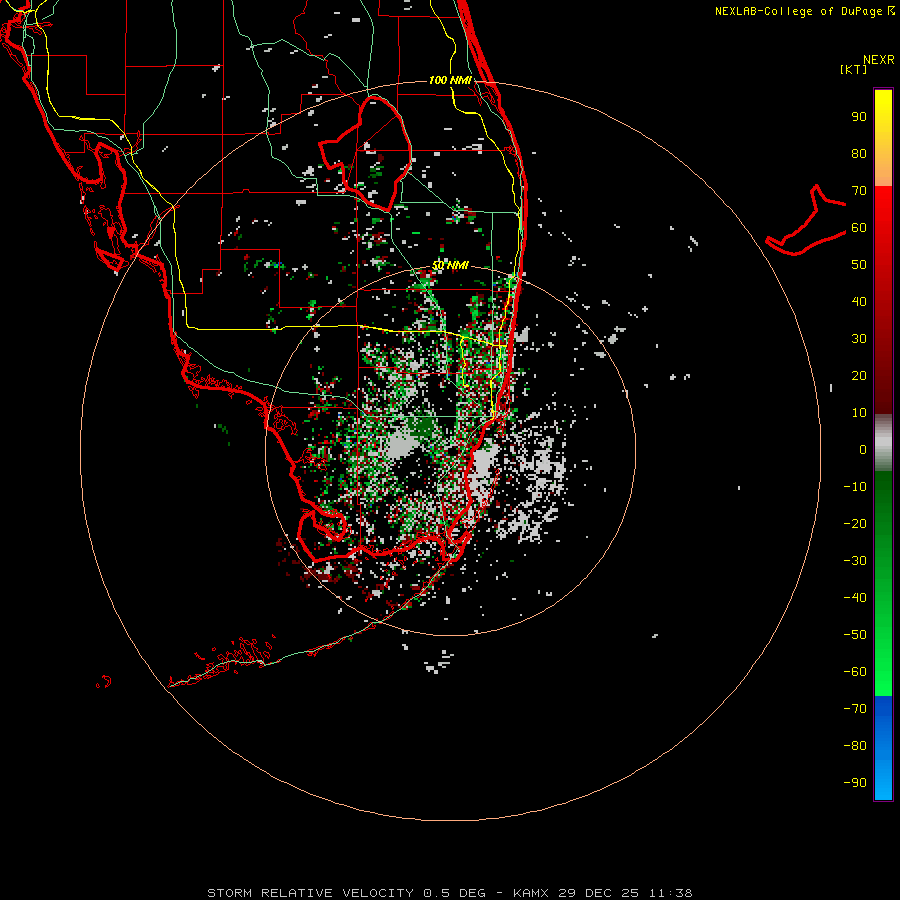Image resolution: width=900 pixels, height=900 pixels.
Task: Click the Lake Okeechobee outline on the map
Action: click(365, 153)
